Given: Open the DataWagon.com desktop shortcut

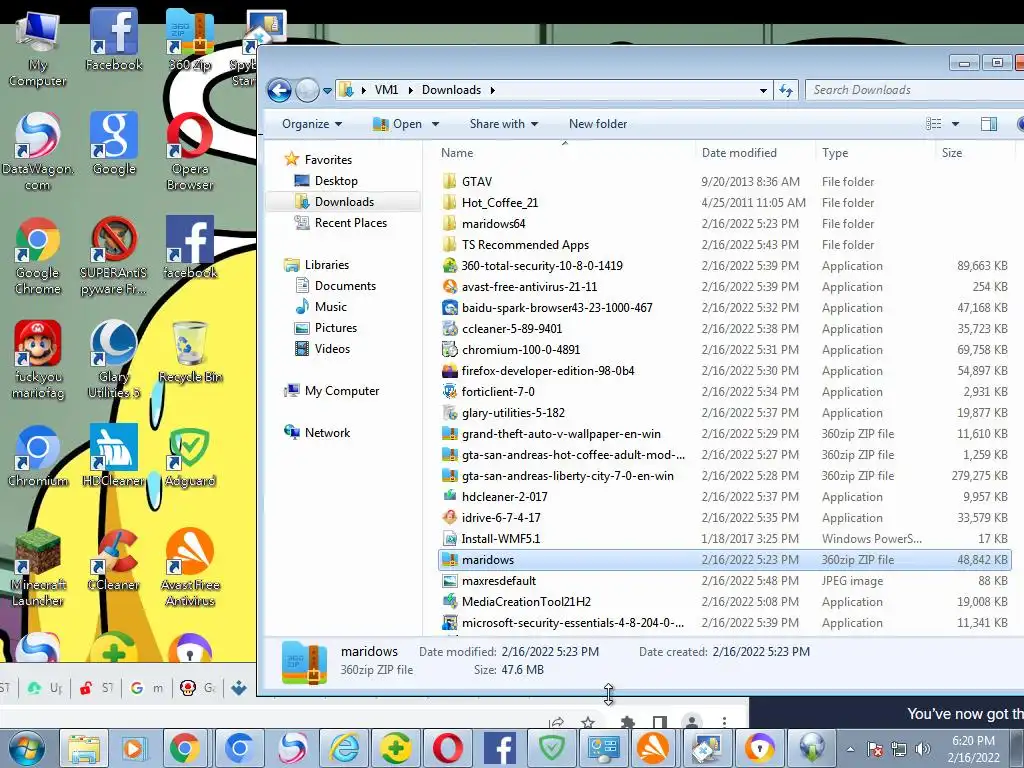Looking at the screenshot, I should point(37,152).
